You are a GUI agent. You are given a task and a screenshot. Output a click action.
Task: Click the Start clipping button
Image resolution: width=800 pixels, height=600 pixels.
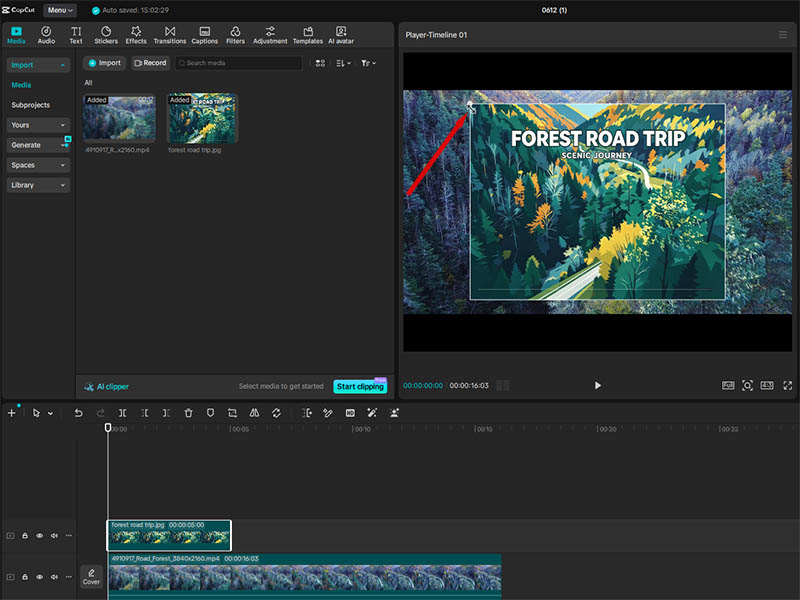[x=360, y=386]
